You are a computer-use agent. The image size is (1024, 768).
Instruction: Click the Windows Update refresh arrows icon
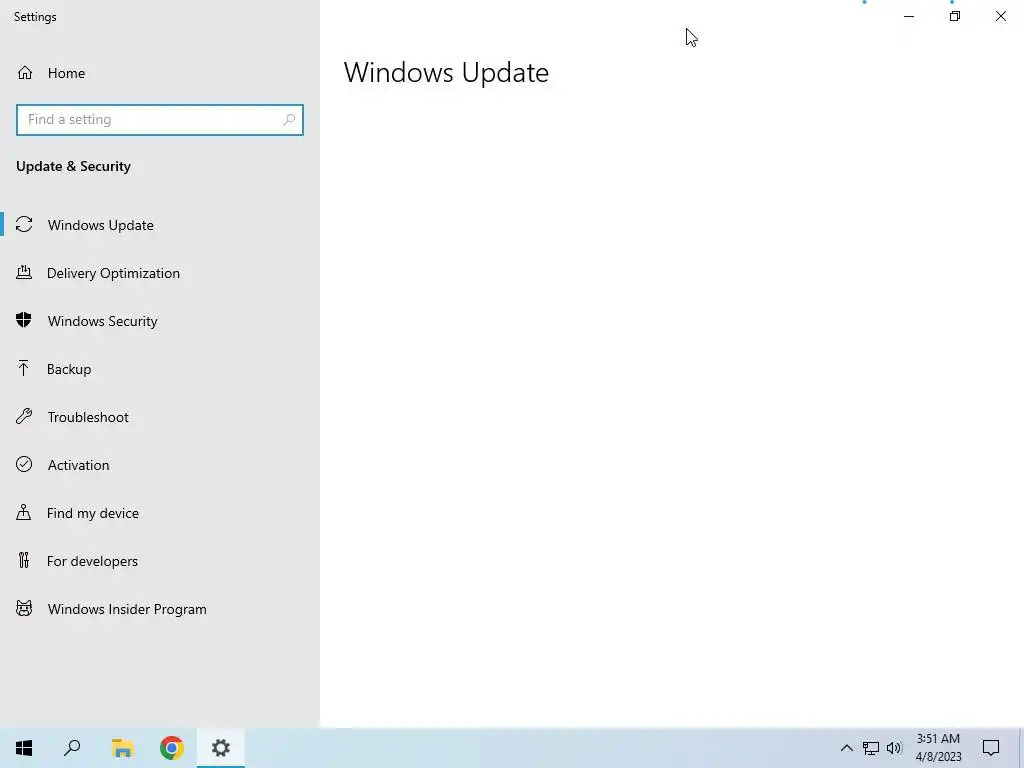[x=24, y=225]
